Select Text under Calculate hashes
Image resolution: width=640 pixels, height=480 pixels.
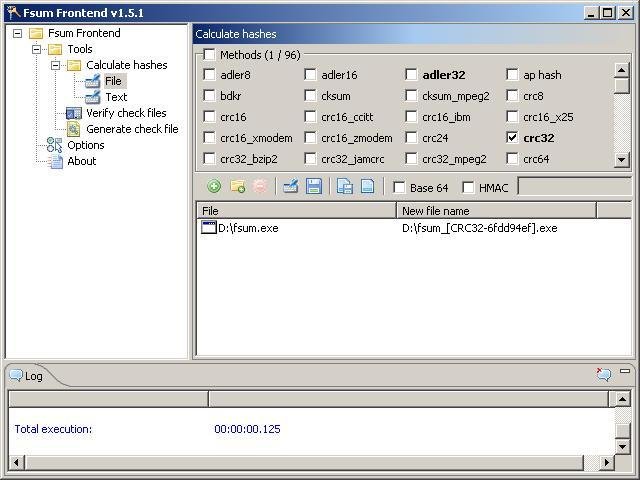[x=116, y=97]
